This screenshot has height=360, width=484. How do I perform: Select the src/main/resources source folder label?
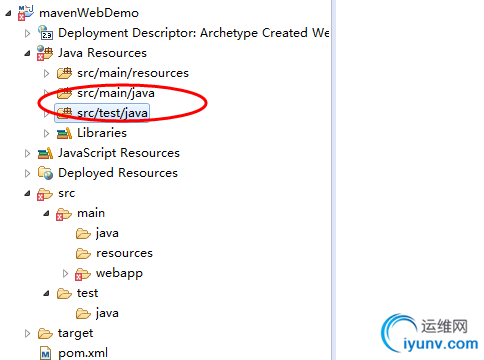pyautogui.click(x=133, y=73)
